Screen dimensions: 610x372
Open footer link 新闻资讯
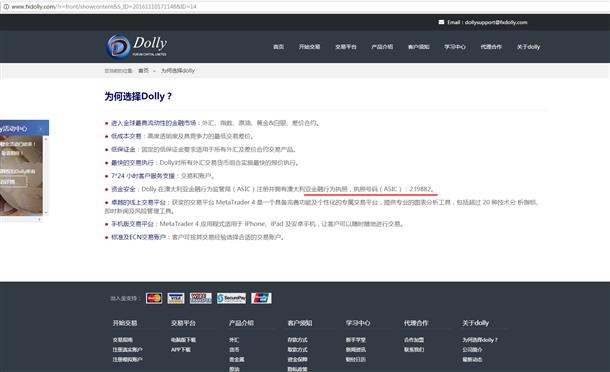point(356,350)
